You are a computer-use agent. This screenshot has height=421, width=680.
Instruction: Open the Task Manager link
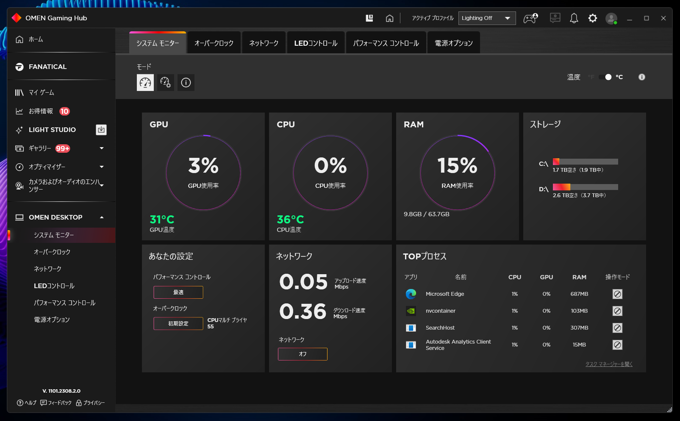[609, 364]
